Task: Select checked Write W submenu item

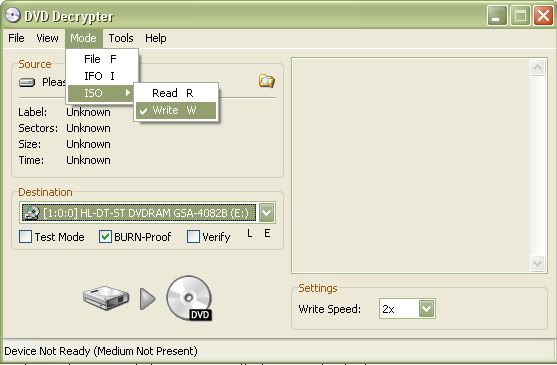Action: pos(176,110)
